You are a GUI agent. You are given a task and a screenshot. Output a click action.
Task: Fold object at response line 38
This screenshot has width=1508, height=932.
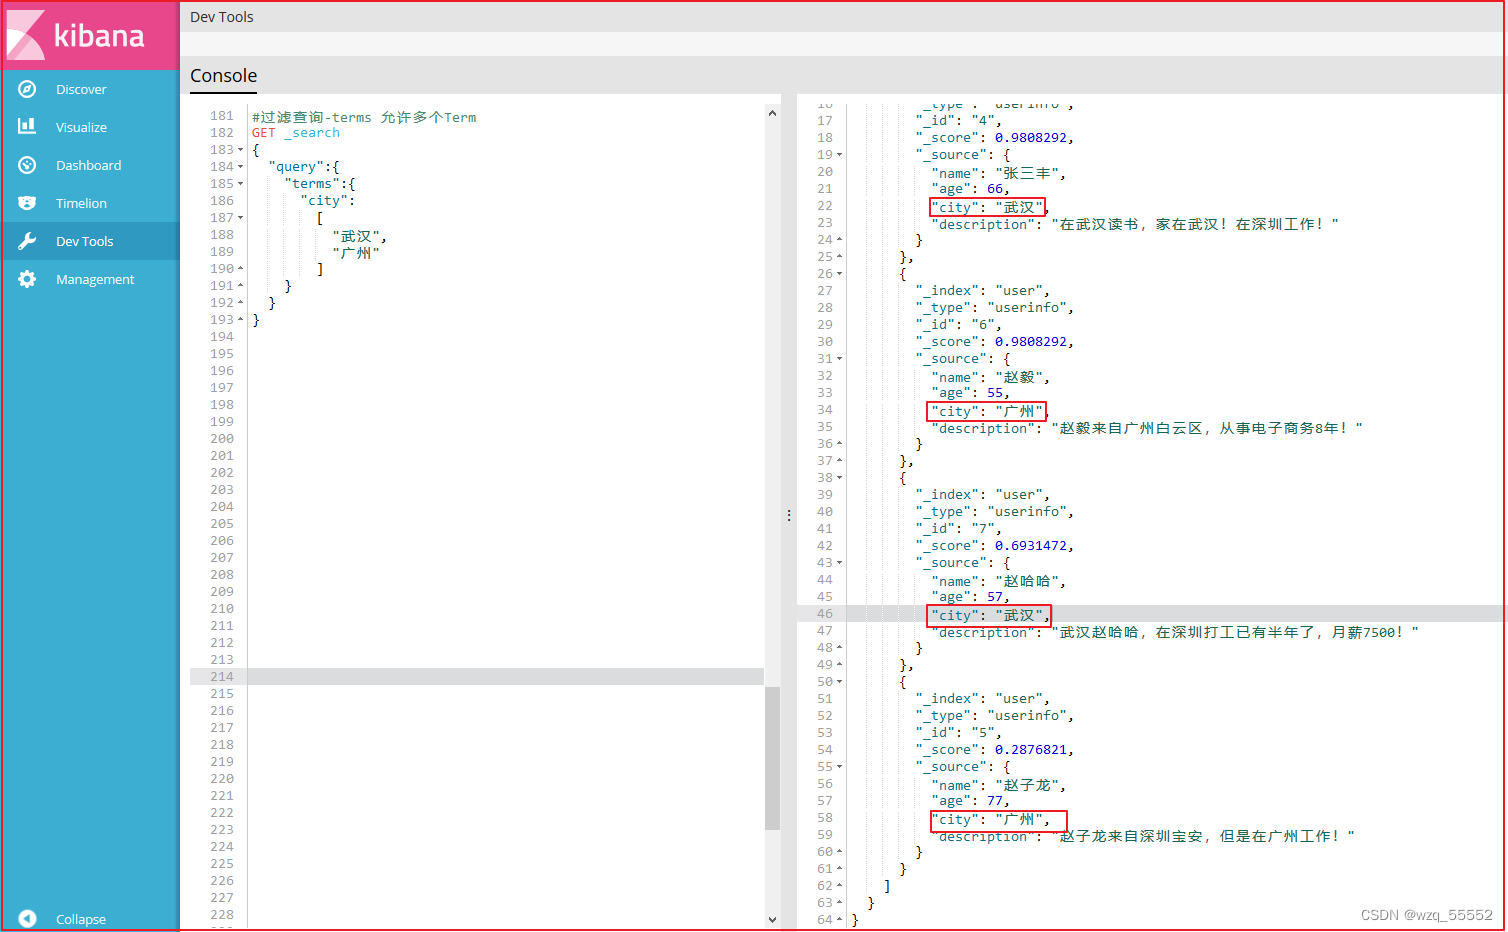point(839,478)
